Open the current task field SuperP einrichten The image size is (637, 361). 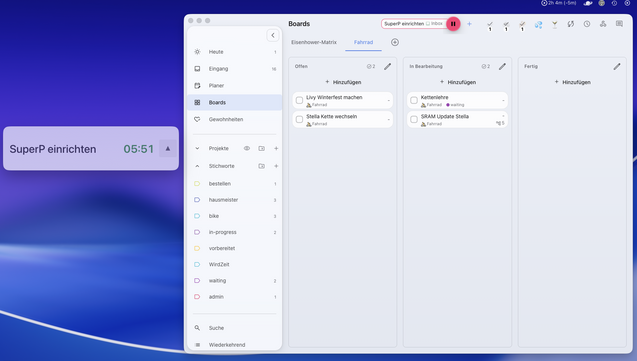click(x=414, y=24)
